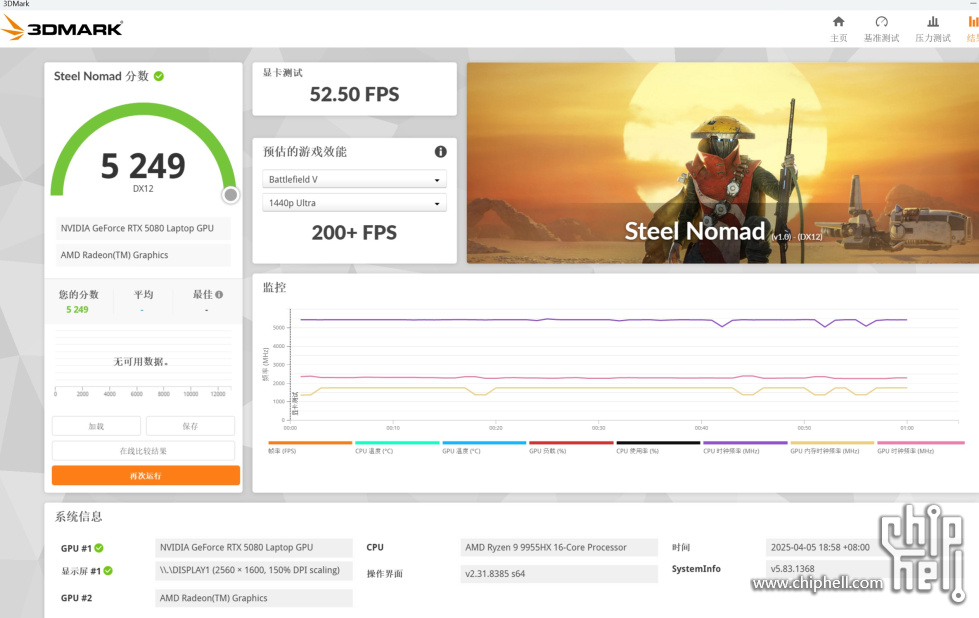This screenshot has width=979, height=618.
Task: Select the pink GPU 时钟频率 legend swatch
Action: pyautogui.click(x=921, y=443)
